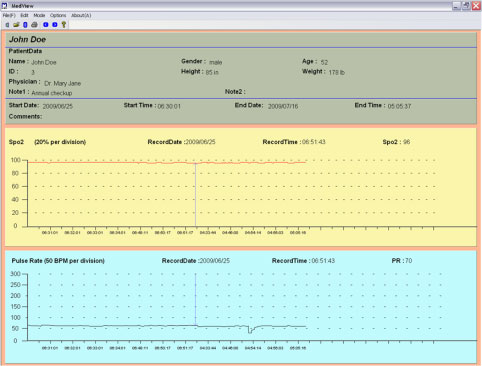Open the Edit menu

tap(24, 15)
